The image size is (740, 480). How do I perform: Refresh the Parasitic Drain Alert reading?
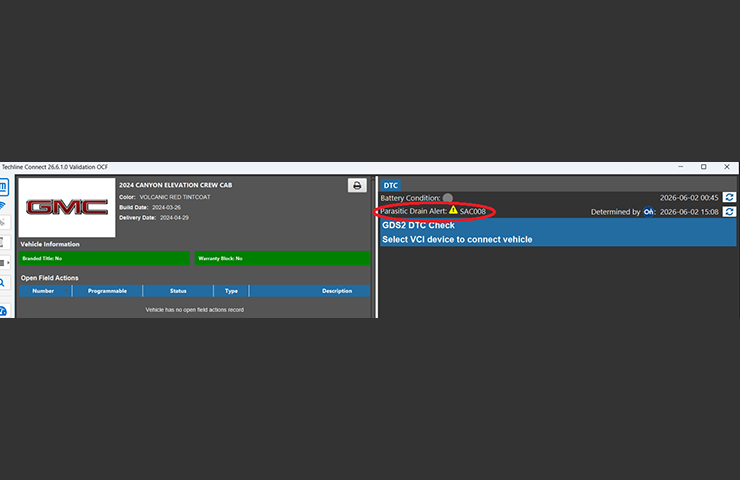[x=729, y=211]
